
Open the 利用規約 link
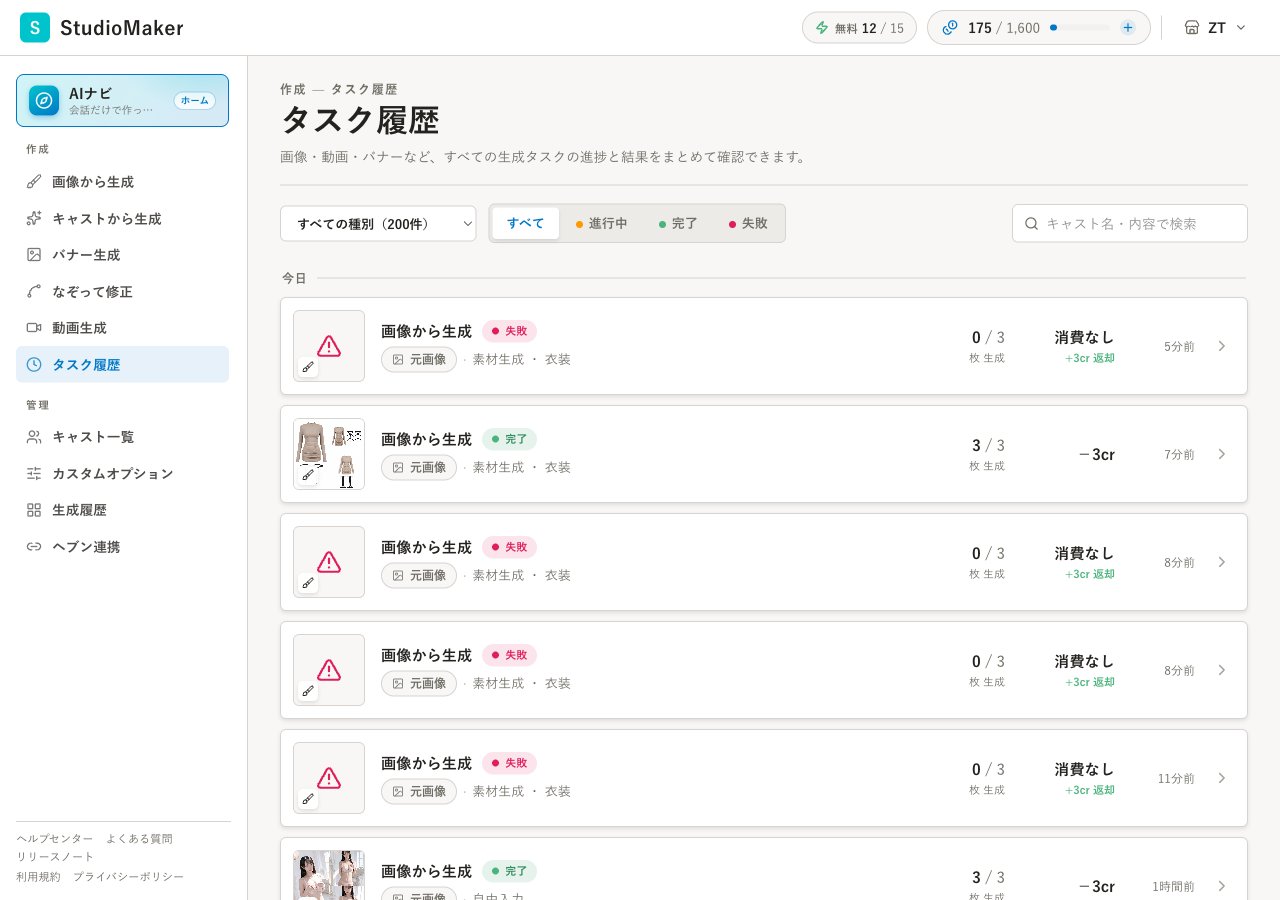point(38,877)
